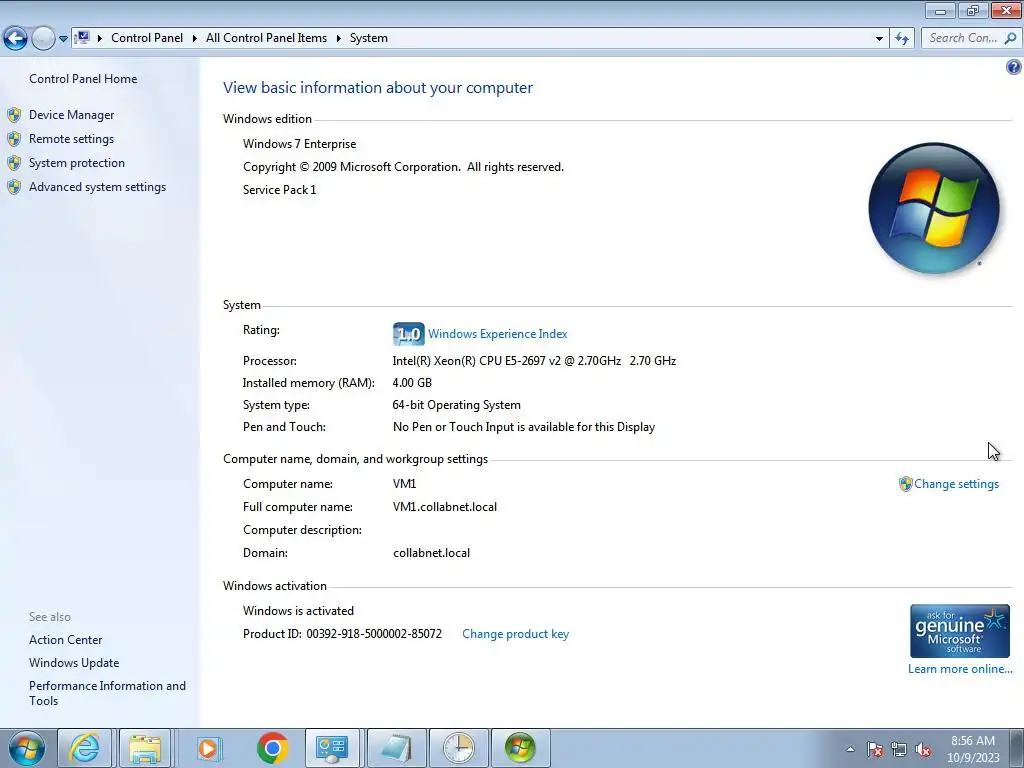1024x768 pixels.
Task: Open the recent pages dropdown arrow
Action: pyautogui.click(x=63, y=39)
